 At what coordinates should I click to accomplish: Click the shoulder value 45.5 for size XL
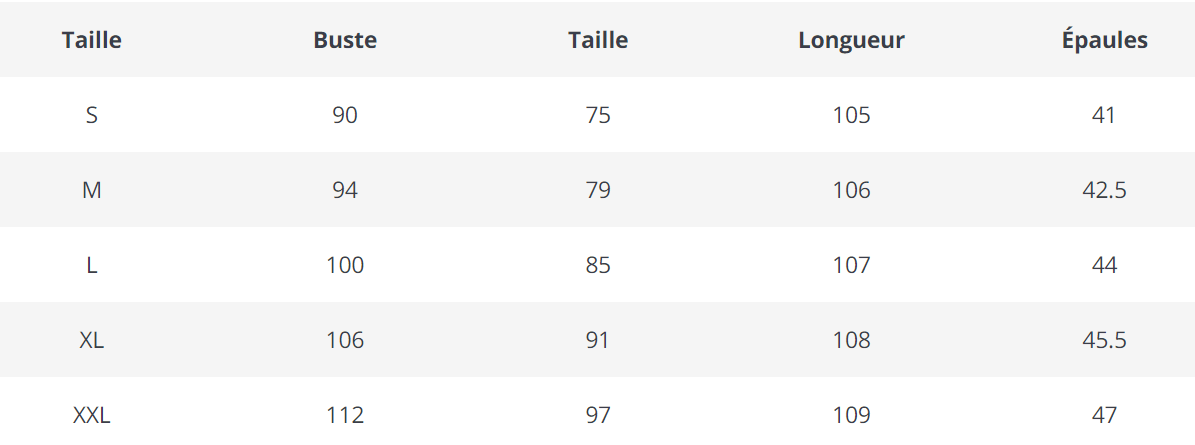(1104, 340)
